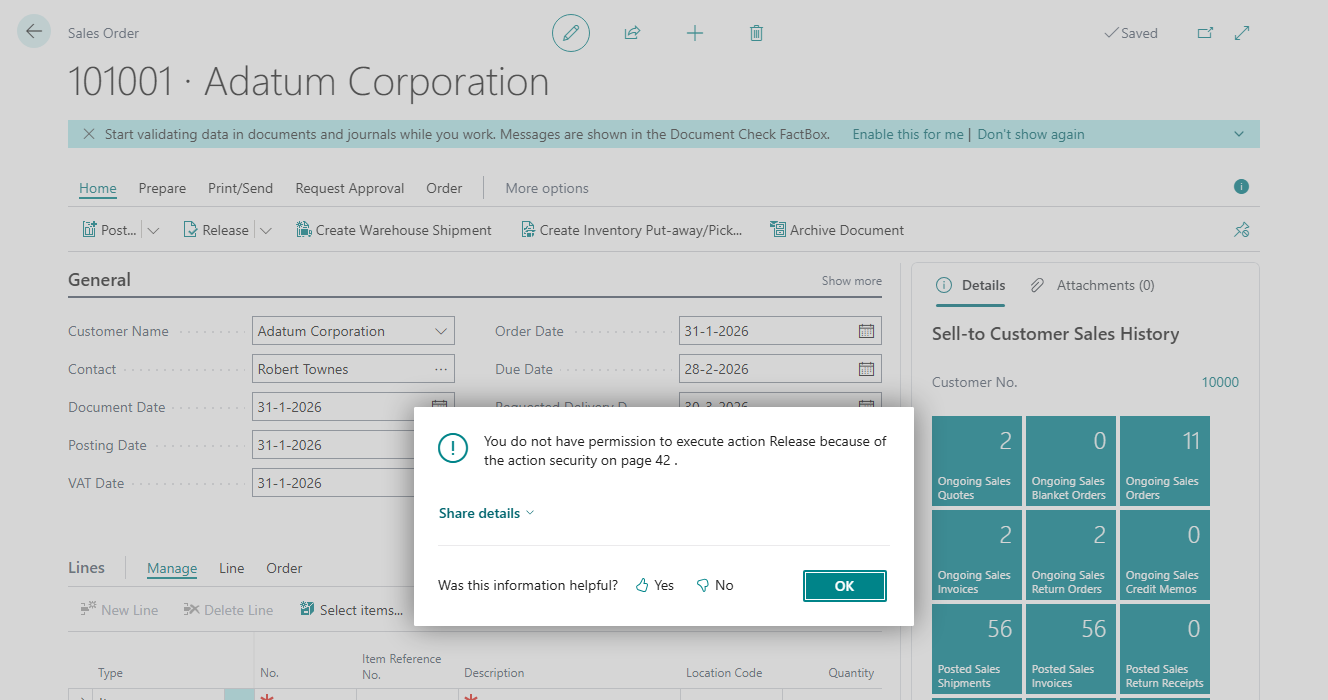
Task: Open the Manage tab in Lines
Action: 172,568
